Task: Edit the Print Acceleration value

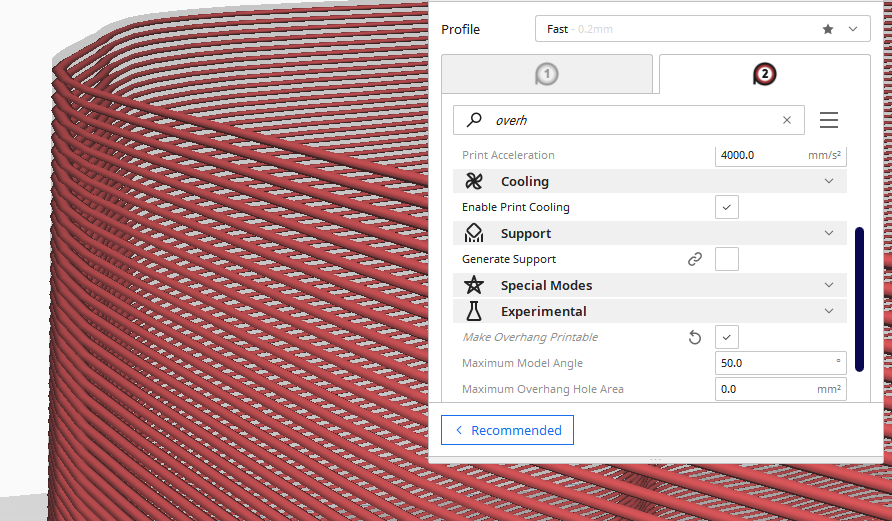Action: point(780,155)
